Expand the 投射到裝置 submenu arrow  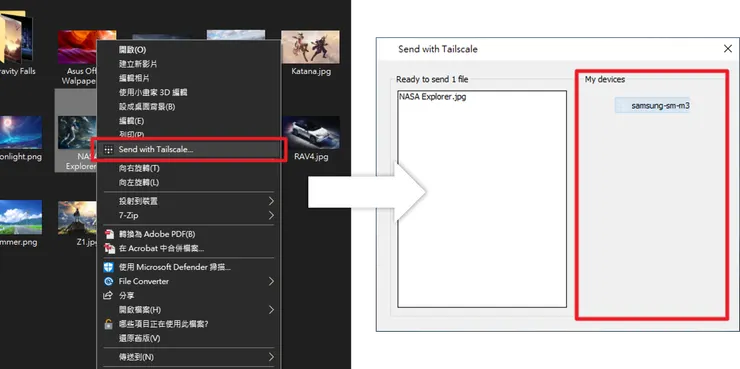pos(271,201)
